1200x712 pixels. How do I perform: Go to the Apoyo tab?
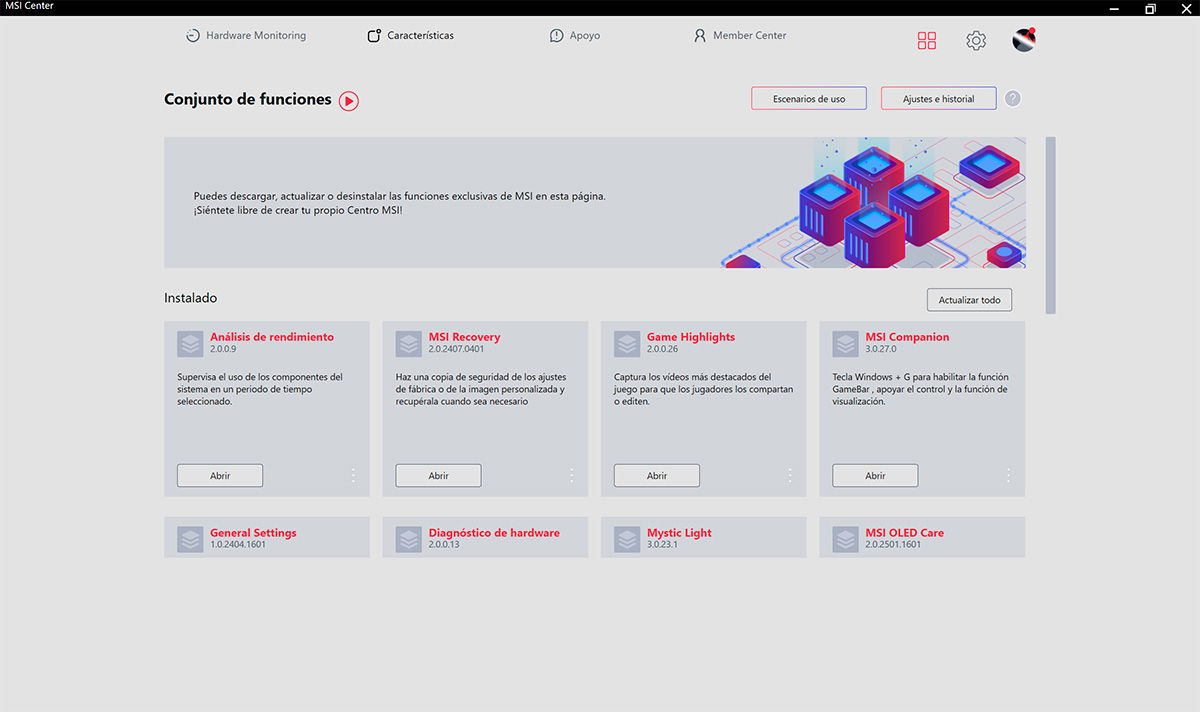(575, 36)
